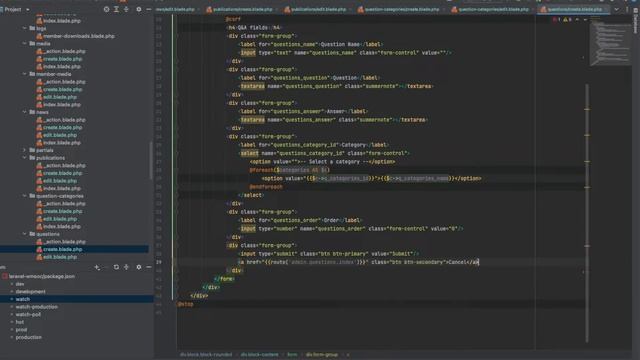Click the form breadcrumb
The image size is (640, 360).
pyautogui.click(x=292, y=355)
